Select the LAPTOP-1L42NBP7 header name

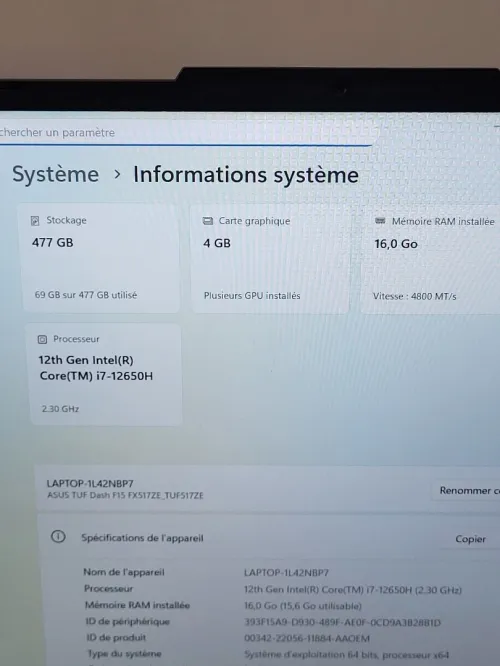click(x=90, y=483)
